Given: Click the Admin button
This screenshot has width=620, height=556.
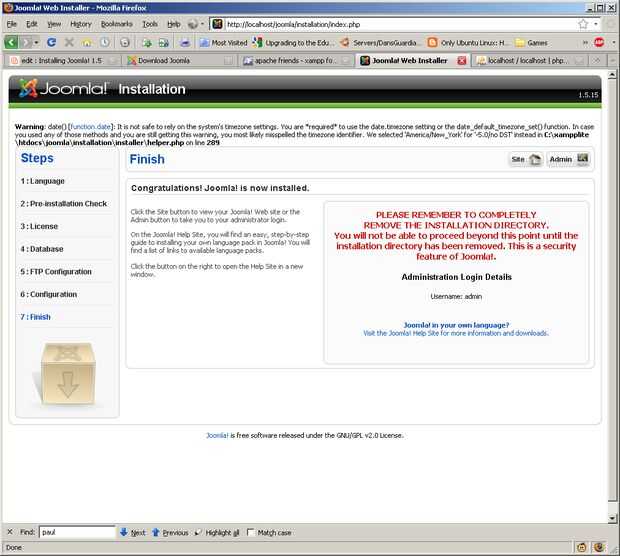Looking at the screenshot, I should coord(569,159).
